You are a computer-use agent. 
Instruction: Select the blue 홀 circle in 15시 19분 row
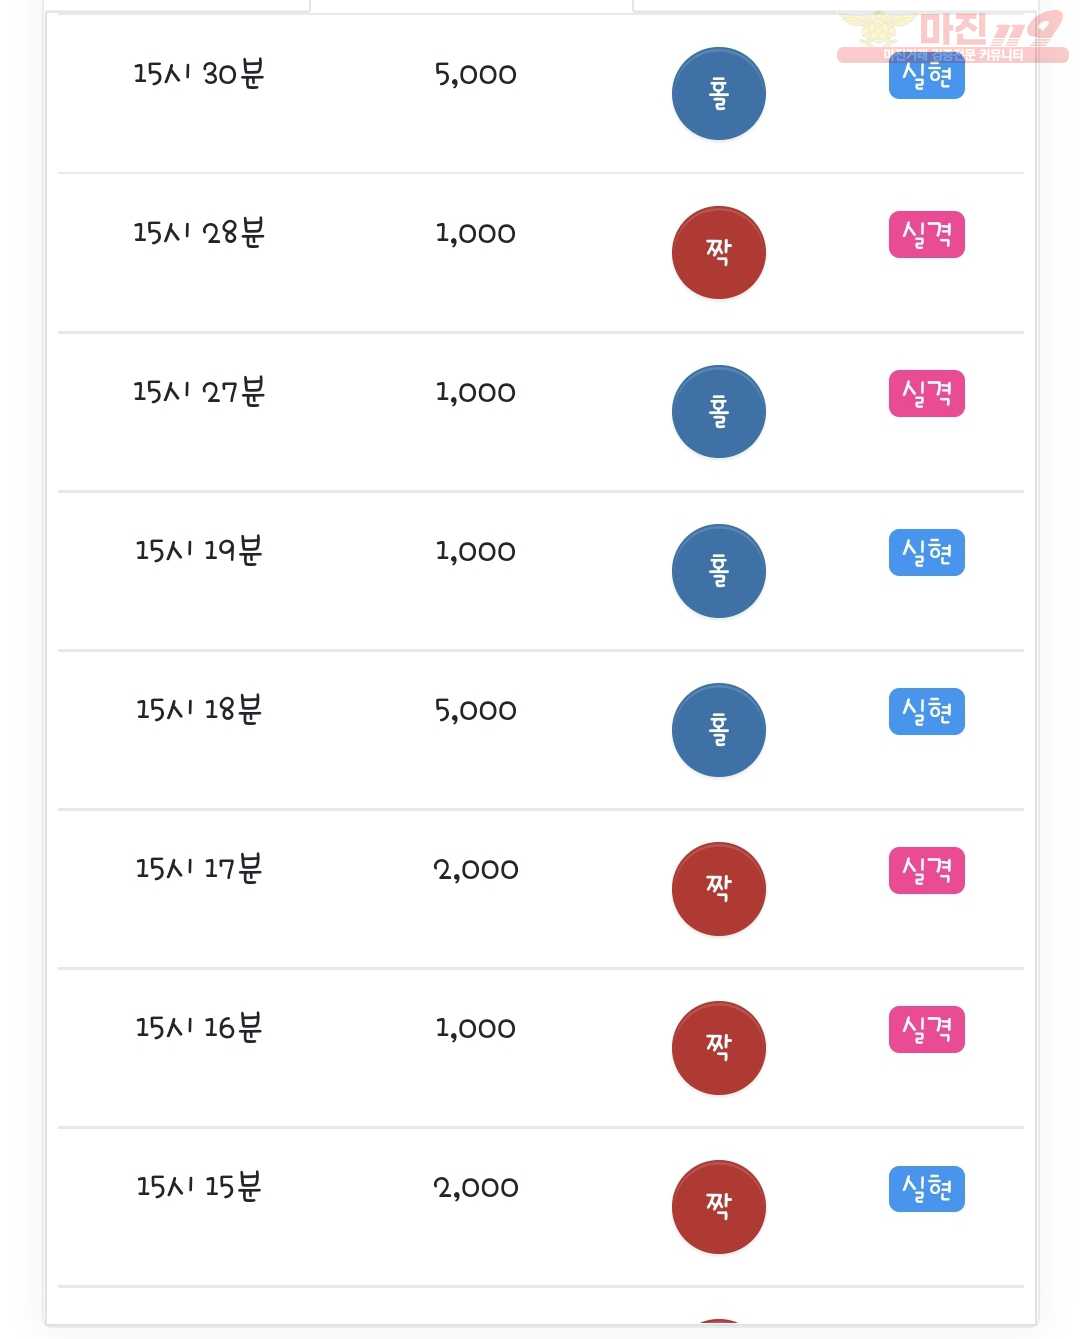click(718, 571)
